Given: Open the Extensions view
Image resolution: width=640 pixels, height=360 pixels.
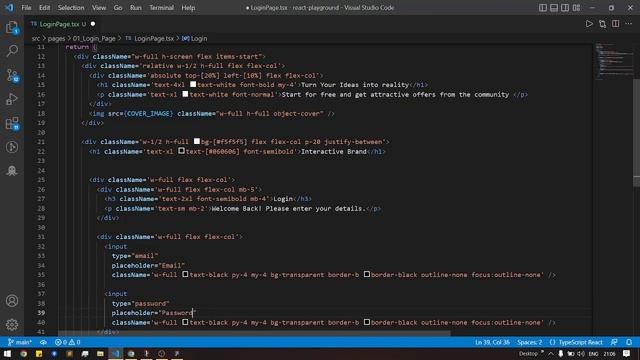Looking at the screenshot, I should (x=12, y=123).
